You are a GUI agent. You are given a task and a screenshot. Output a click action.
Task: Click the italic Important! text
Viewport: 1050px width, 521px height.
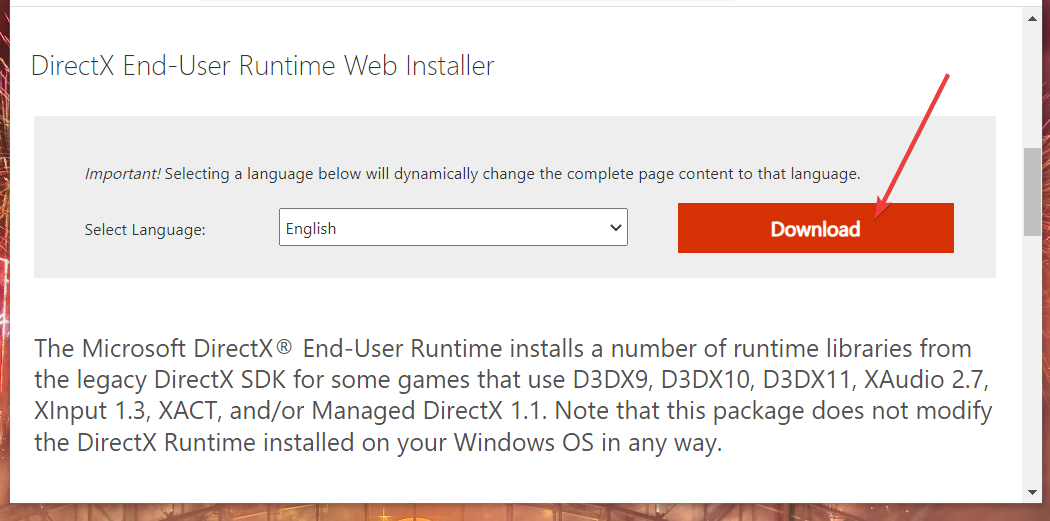point(122,174)
